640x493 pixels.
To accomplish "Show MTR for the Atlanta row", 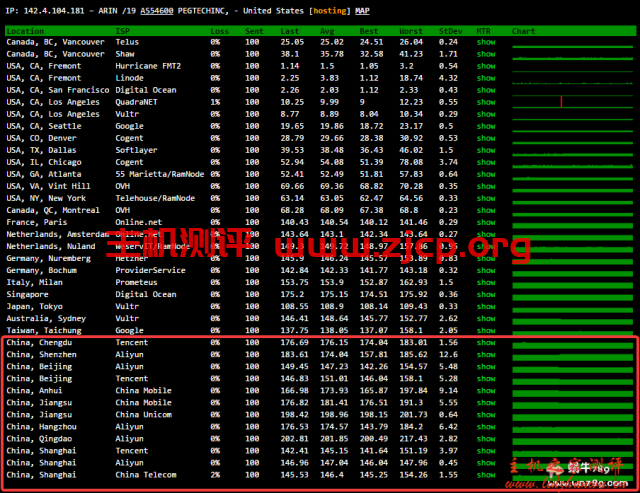I will click(486, 174).
